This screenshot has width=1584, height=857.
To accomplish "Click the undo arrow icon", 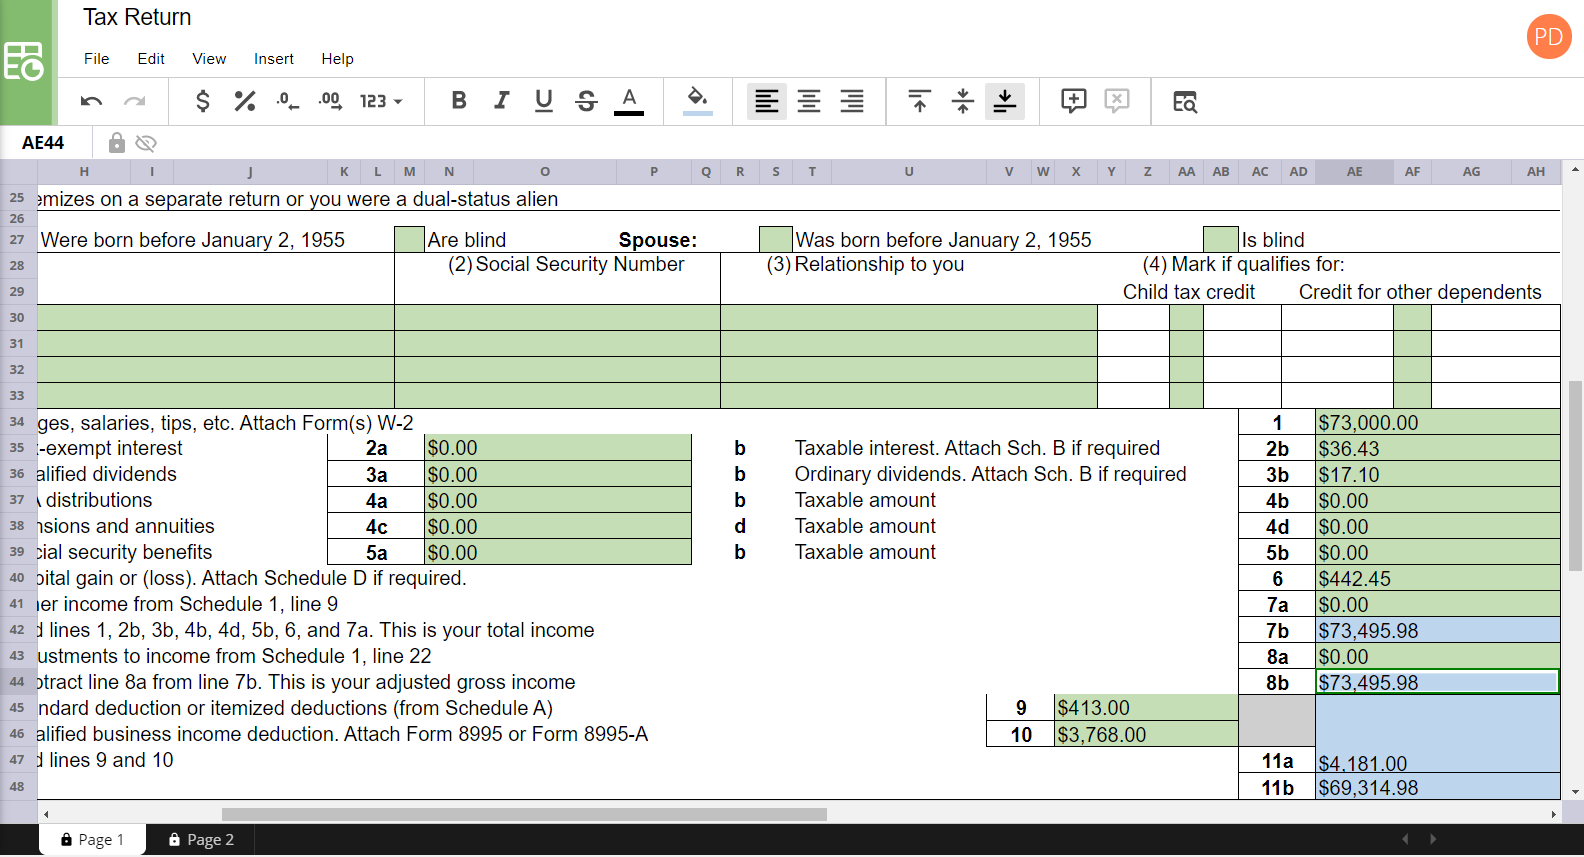I will tap(92, 101).
